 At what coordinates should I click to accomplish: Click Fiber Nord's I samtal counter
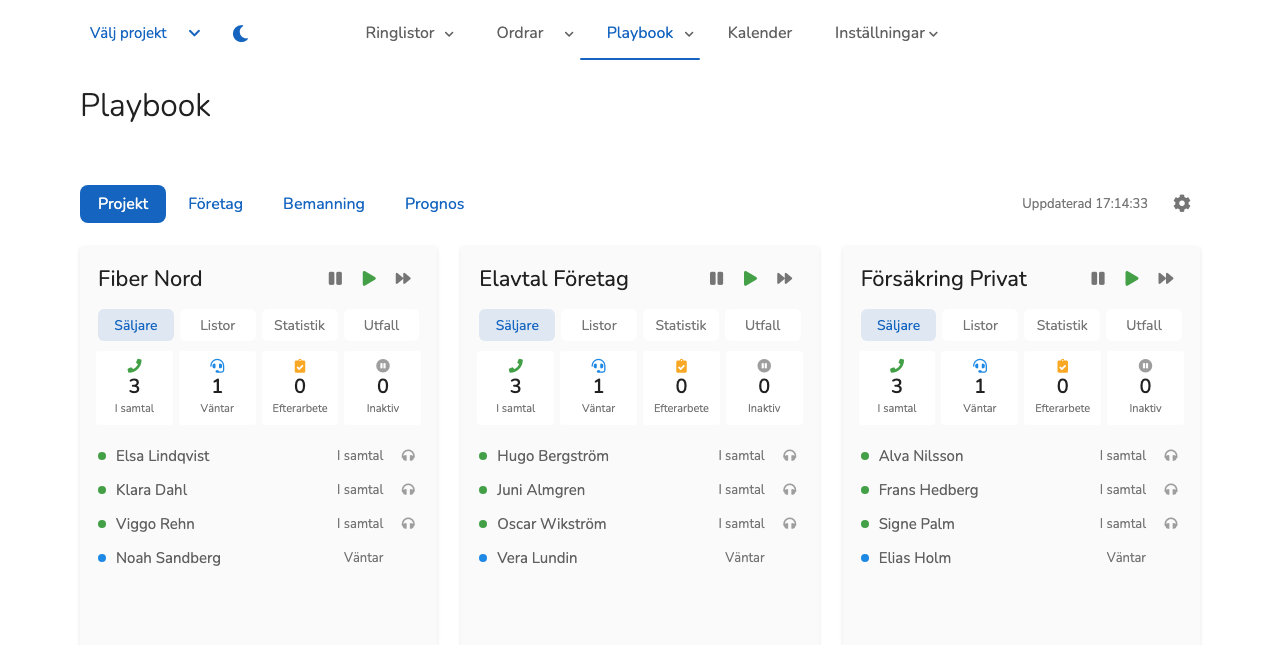coord(135,388)
